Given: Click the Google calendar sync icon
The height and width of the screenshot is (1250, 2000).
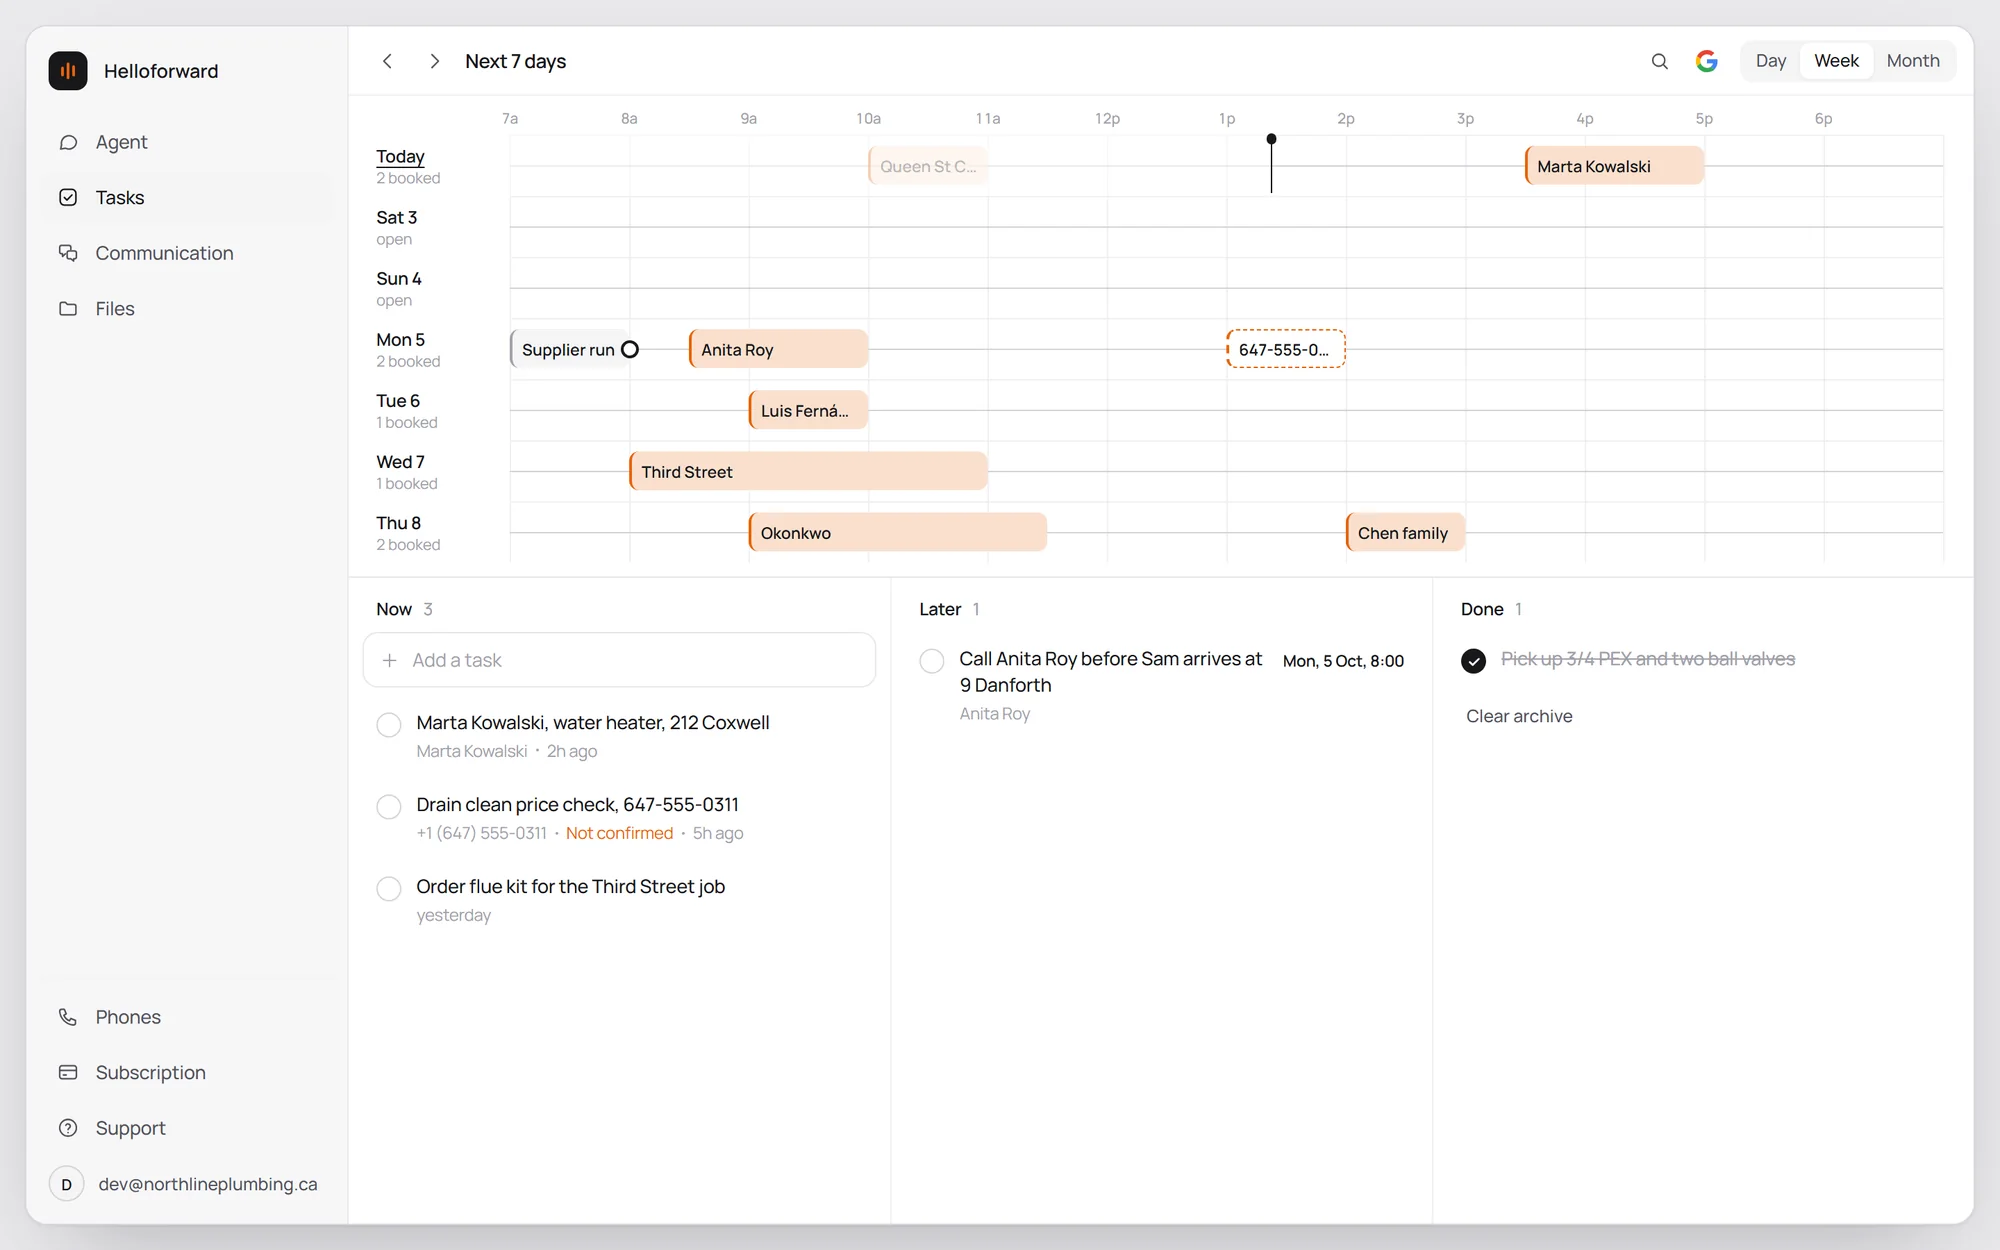Looking at the screenshot, I should point(1707,61).
